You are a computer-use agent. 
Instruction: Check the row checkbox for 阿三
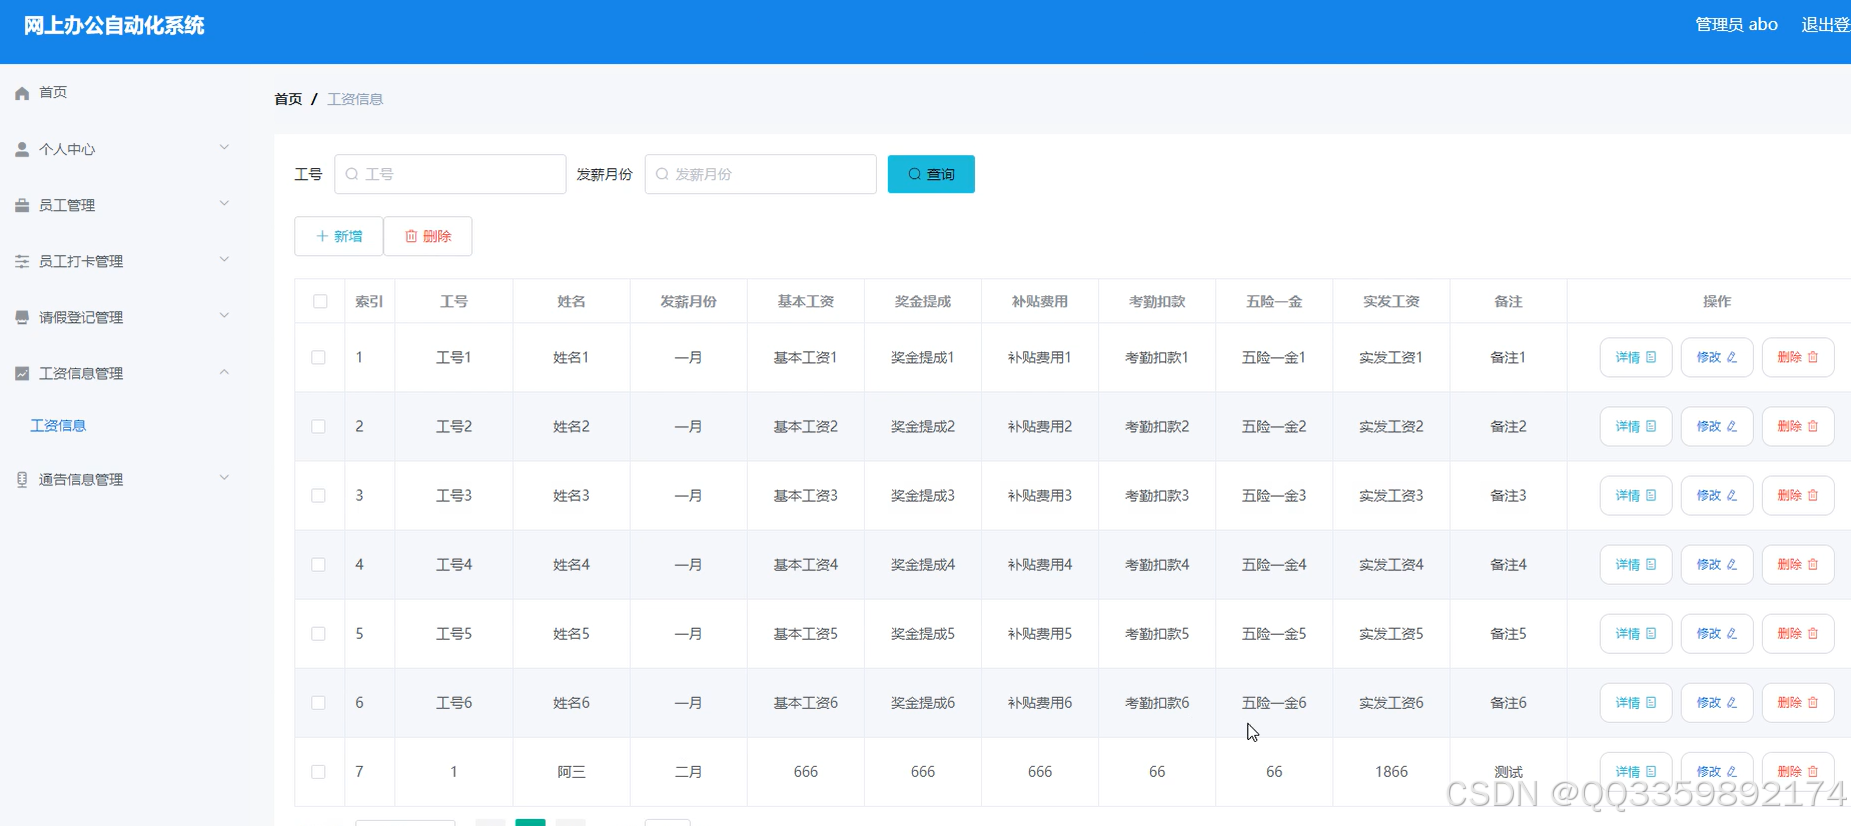318,771
